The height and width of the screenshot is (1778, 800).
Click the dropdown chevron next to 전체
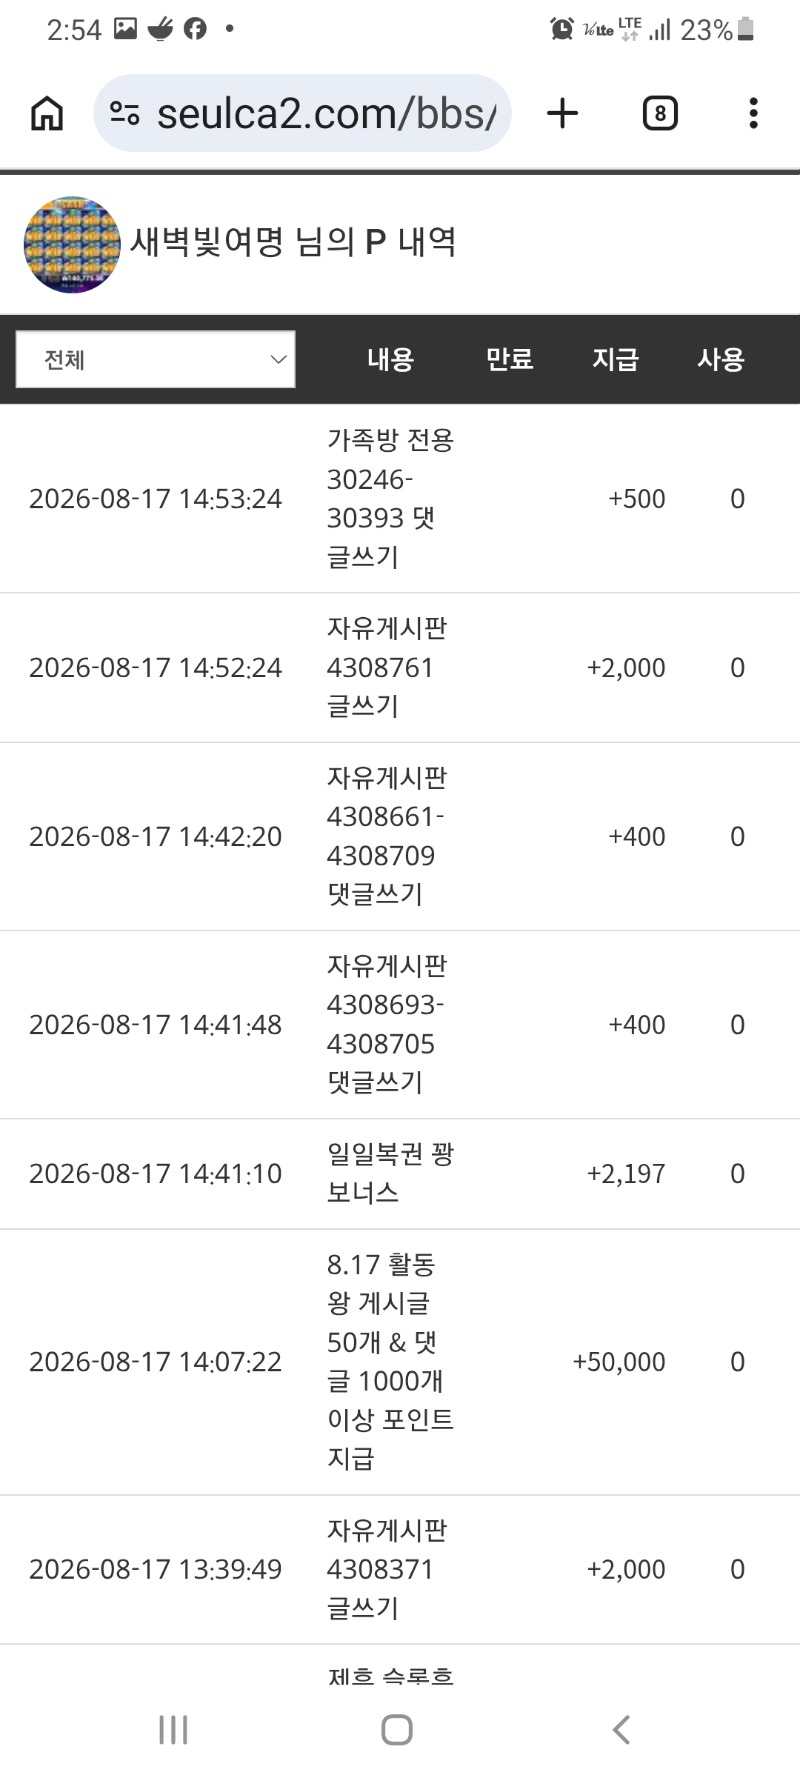(279, 359)
